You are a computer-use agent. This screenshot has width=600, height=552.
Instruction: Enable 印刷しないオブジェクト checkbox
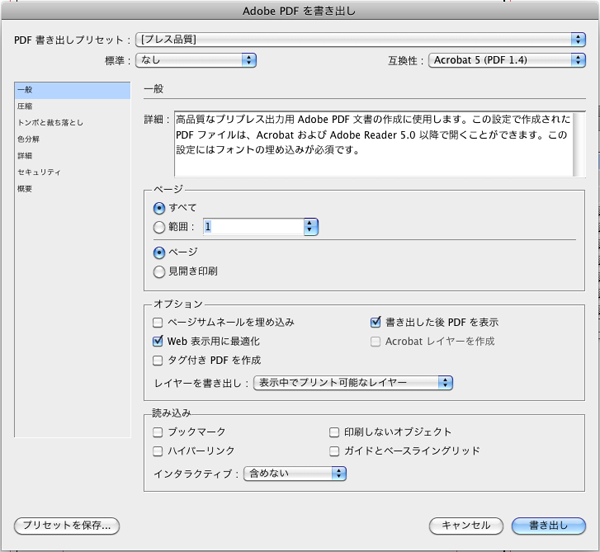(334, 432)
